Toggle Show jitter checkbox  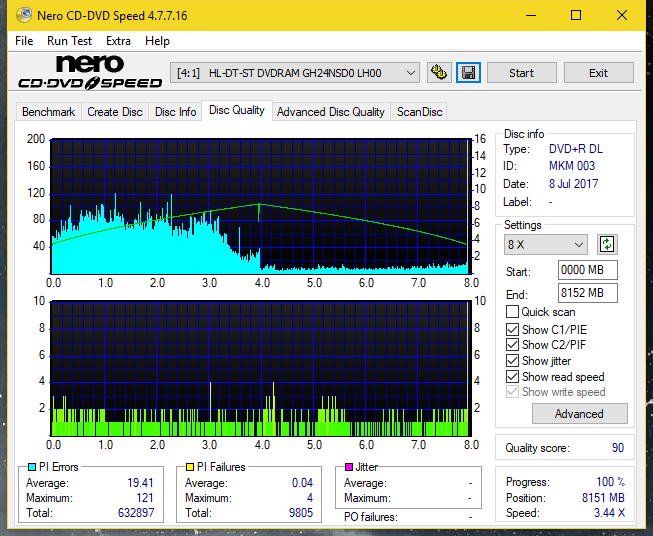512,361
